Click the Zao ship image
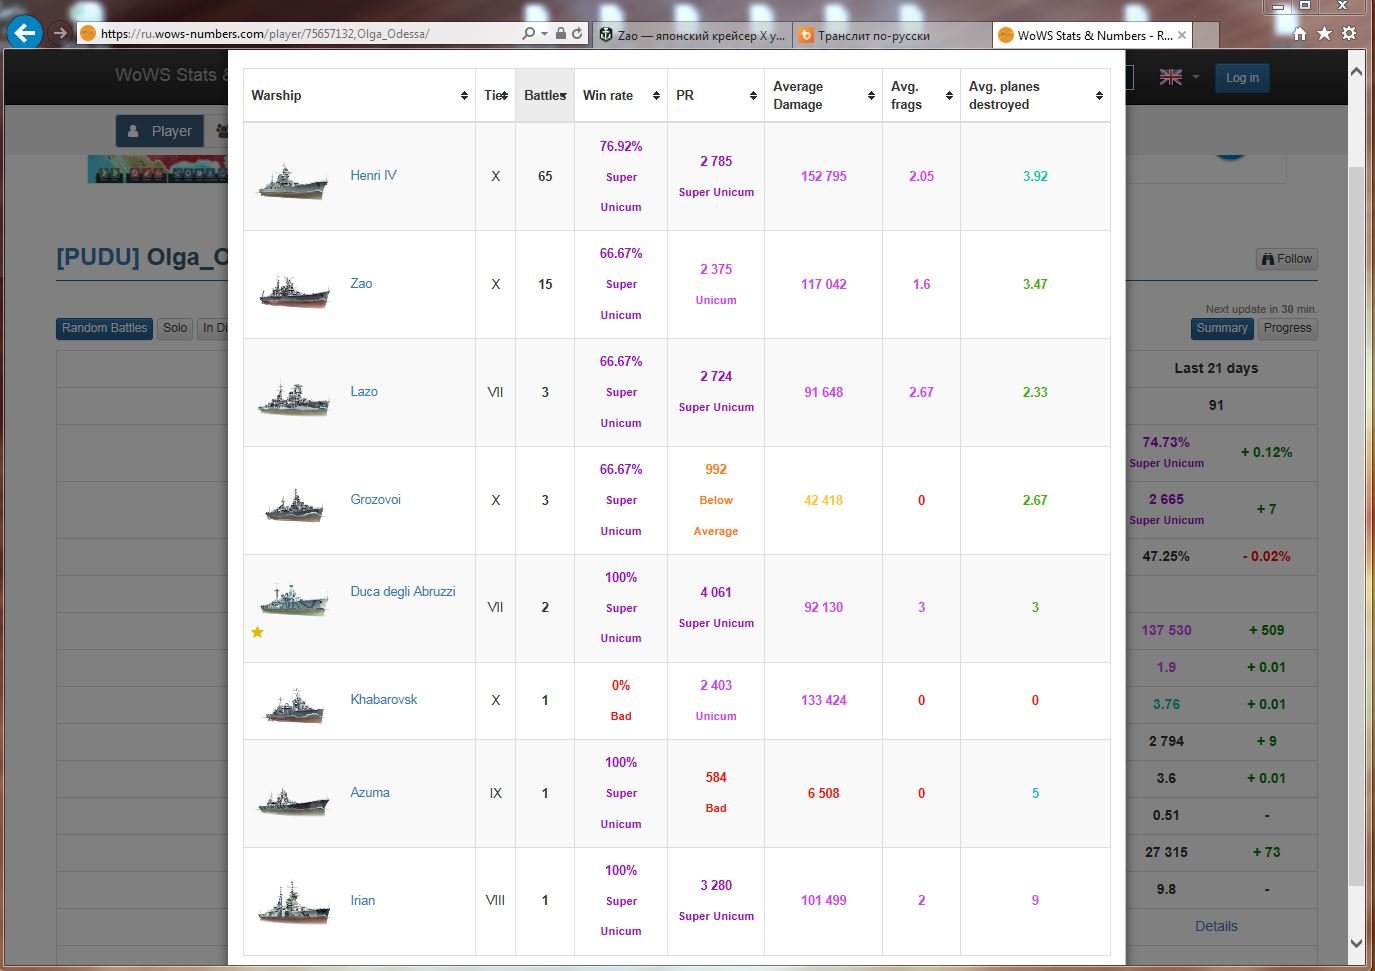 tap(294, 292)
